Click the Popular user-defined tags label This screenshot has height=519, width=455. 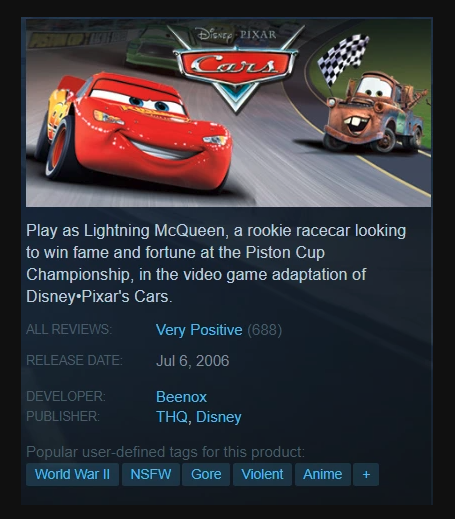tap(165, 452)
